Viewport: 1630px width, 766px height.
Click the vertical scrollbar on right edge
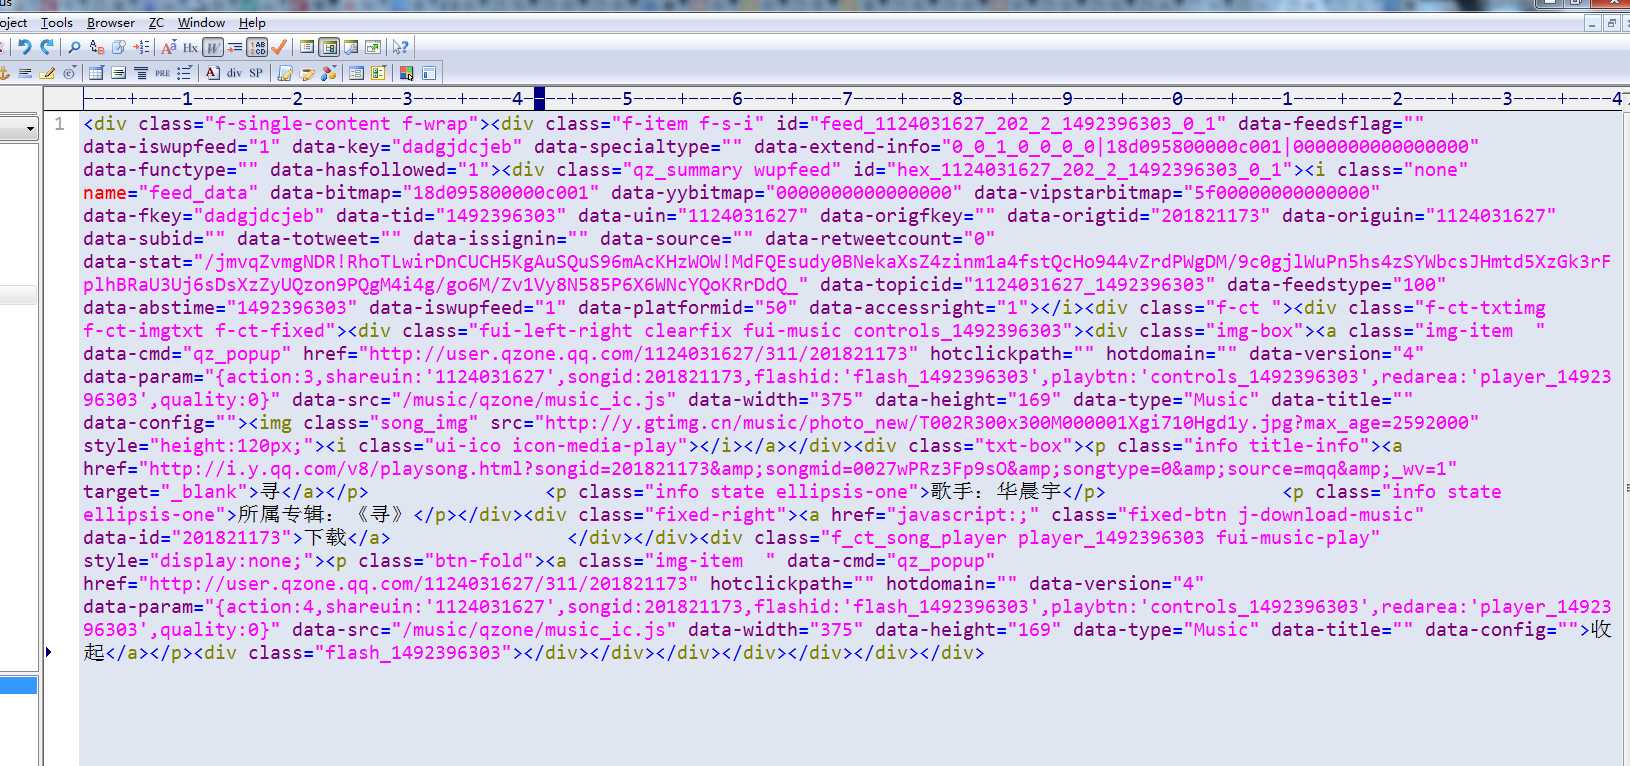[x=1626, y=430]
